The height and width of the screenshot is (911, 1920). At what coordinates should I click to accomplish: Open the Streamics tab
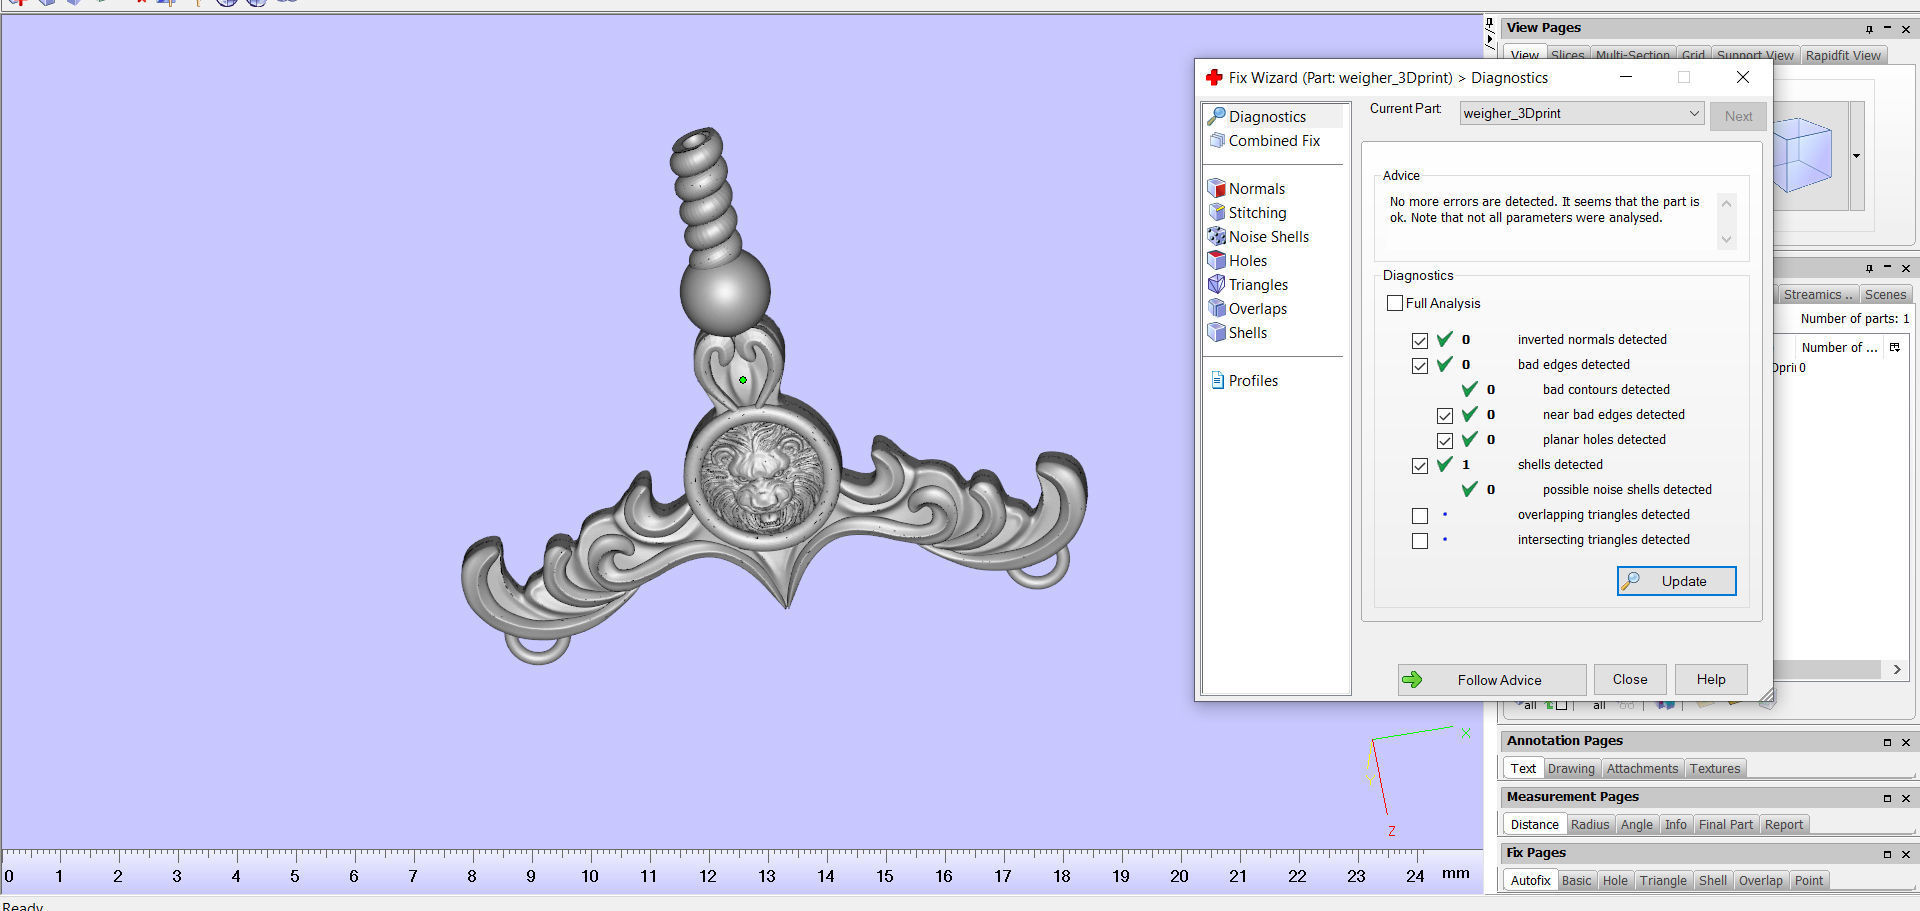coord(1817,294)
